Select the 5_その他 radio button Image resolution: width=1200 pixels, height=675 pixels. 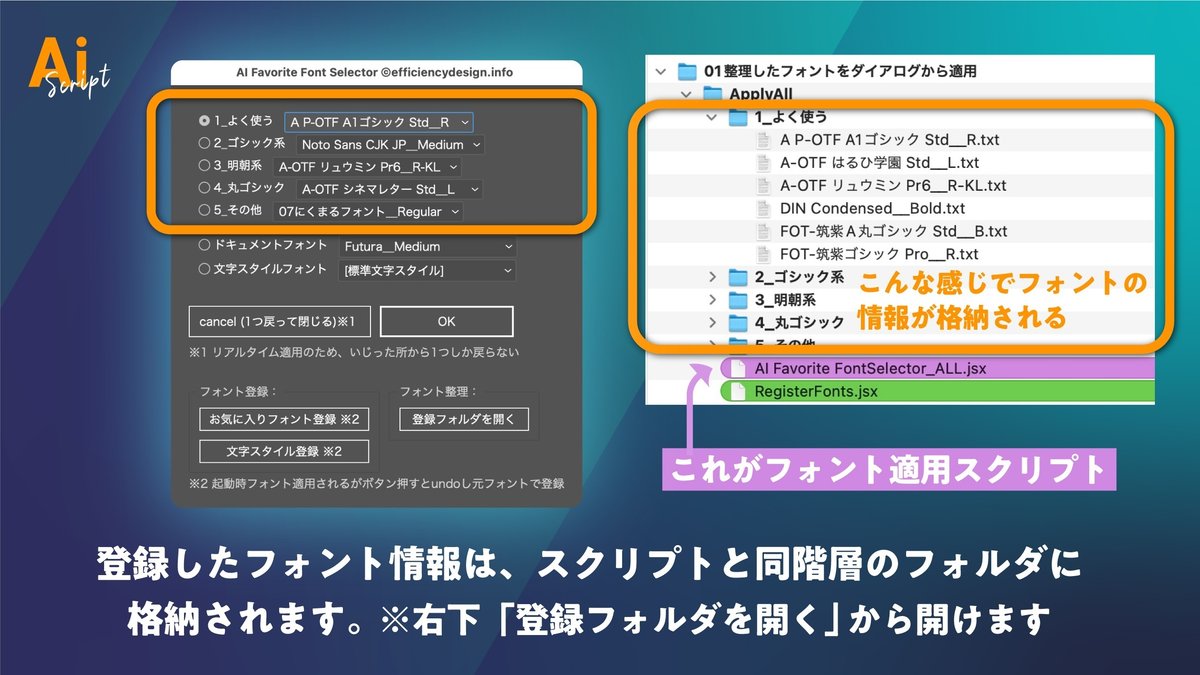point(204,211)
